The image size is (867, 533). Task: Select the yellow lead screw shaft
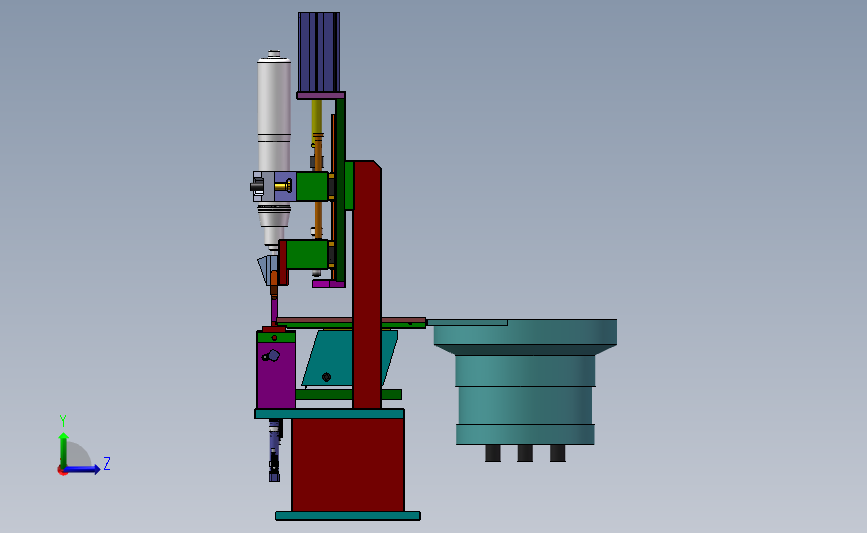coord(317,117)
